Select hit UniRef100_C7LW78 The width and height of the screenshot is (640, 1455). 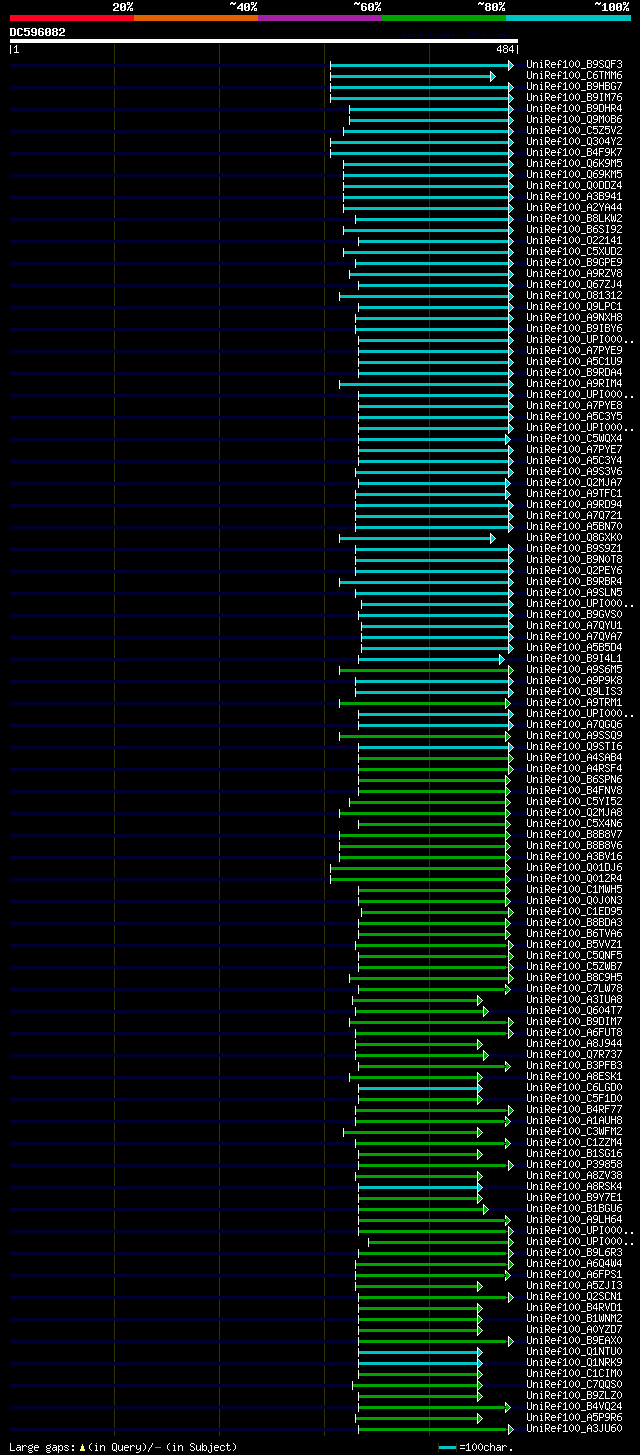click(x=574, y=989)
